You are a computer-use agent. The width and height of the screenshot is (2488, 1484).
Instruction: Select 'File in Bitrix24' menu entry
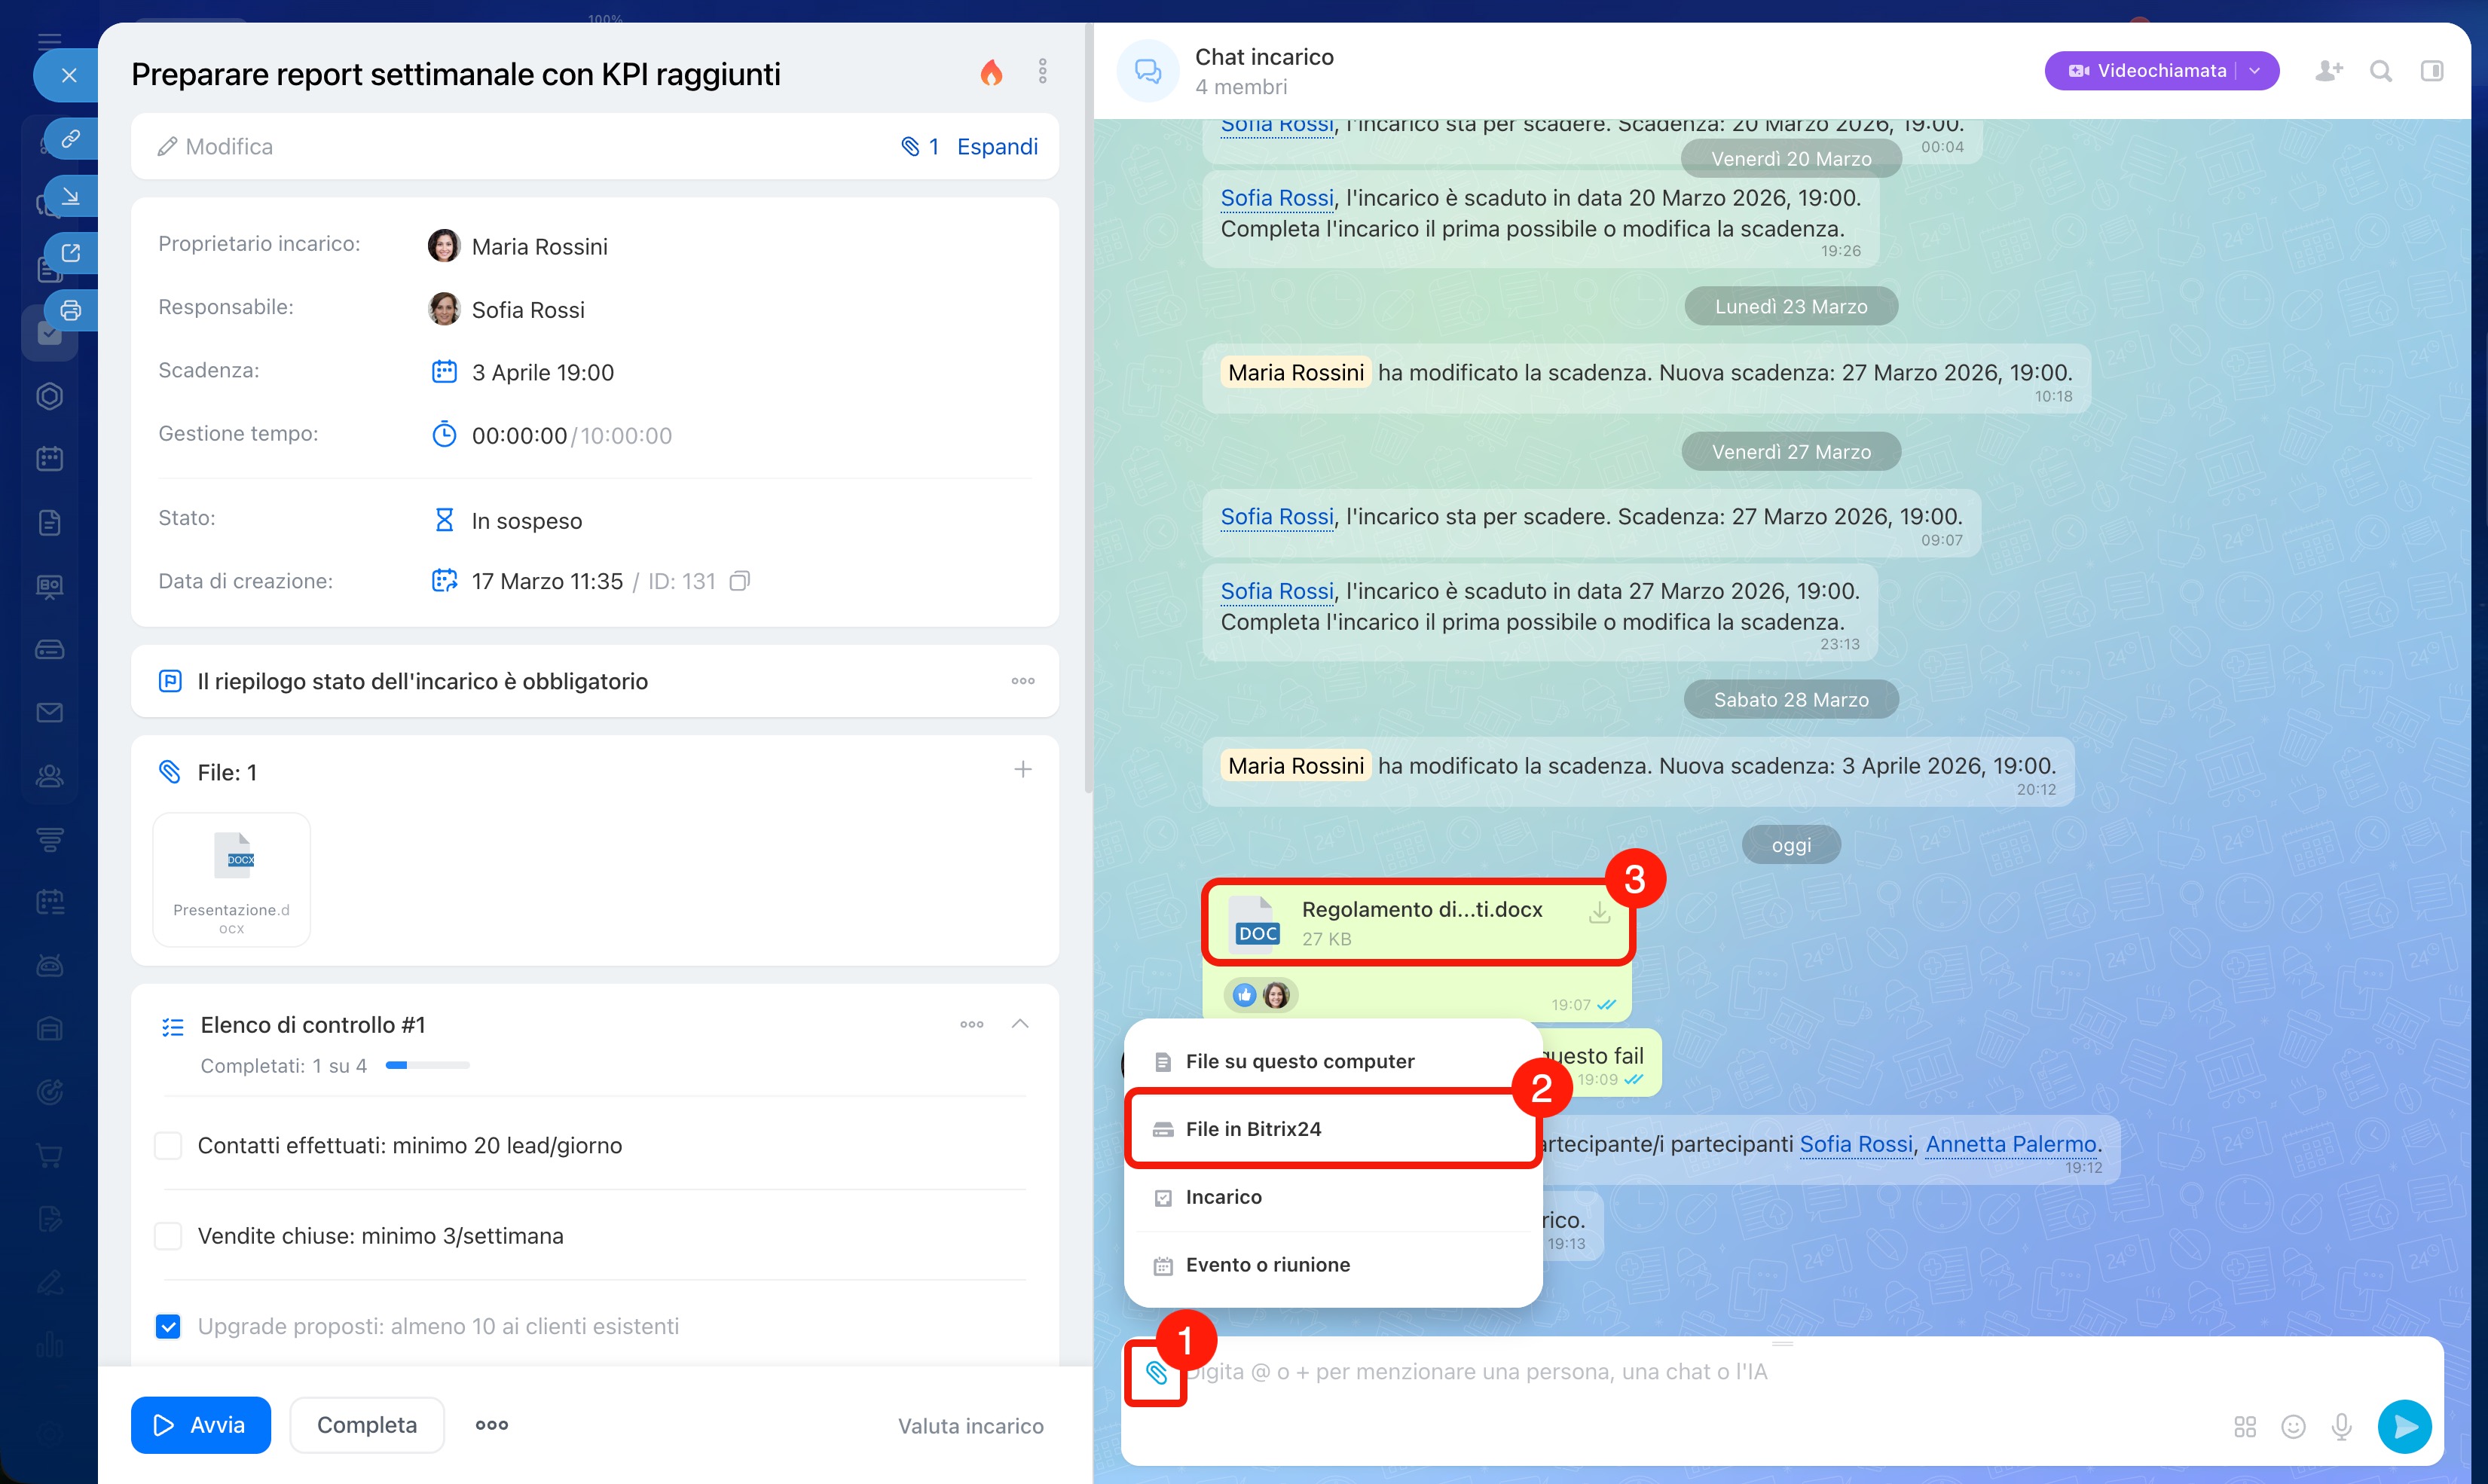(1252, 1129)
